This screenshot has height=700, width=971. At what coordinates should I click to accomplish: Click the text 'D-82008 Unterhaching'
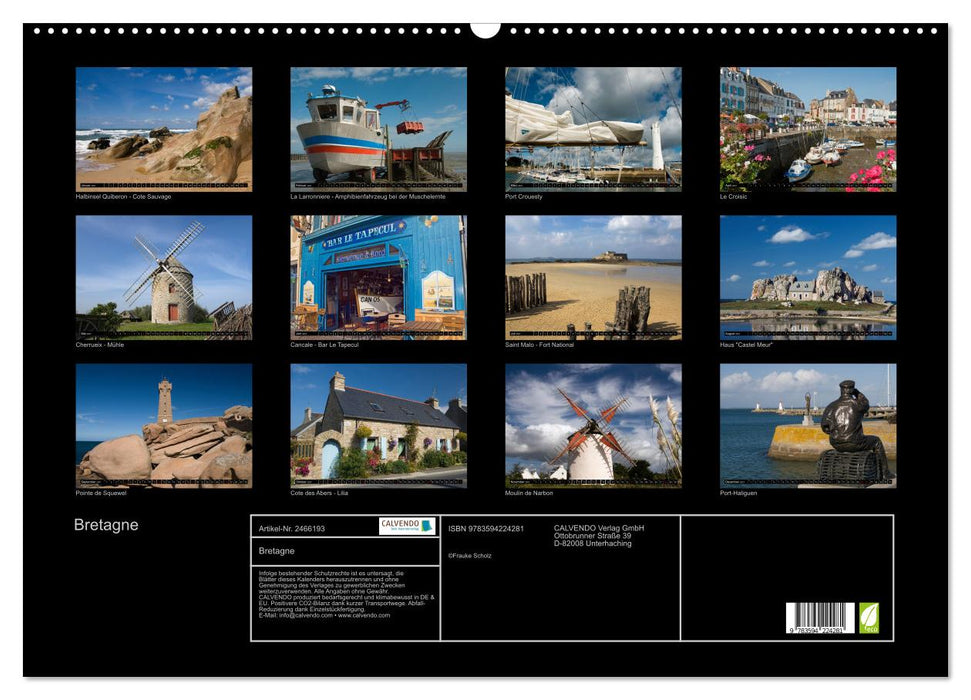[x=593, y=543]
